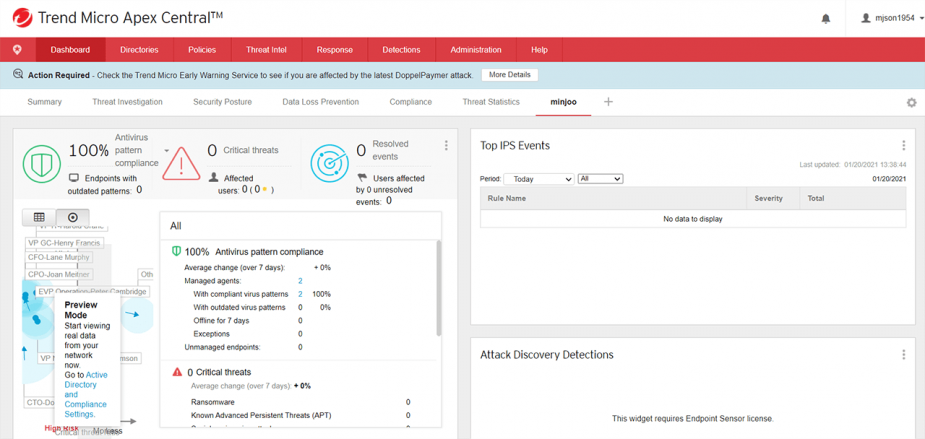925x439 pixels.
Task: Open the Administration menu
Action: click(476, 50)
